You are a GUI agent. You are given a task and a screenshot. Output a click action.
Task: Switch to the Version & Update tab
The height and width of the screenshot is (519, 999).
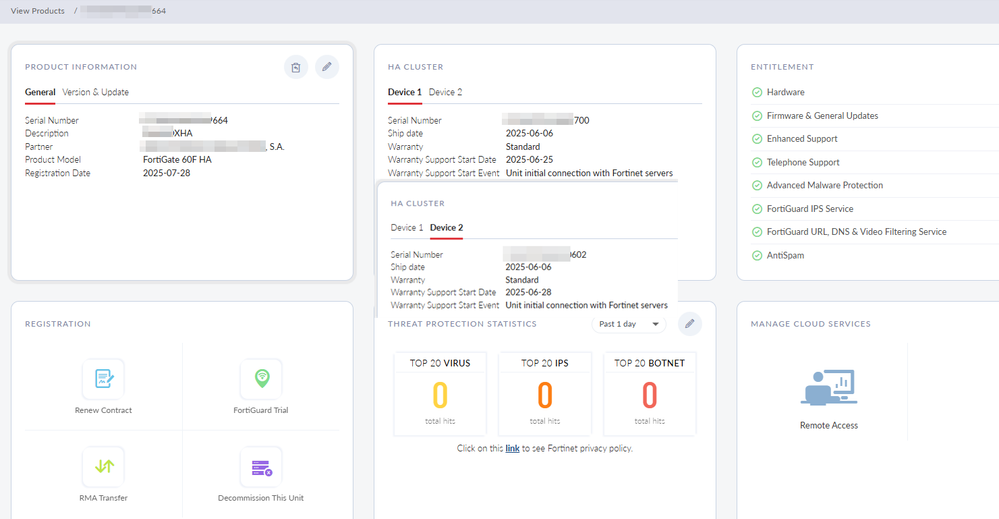click(95, 92)
